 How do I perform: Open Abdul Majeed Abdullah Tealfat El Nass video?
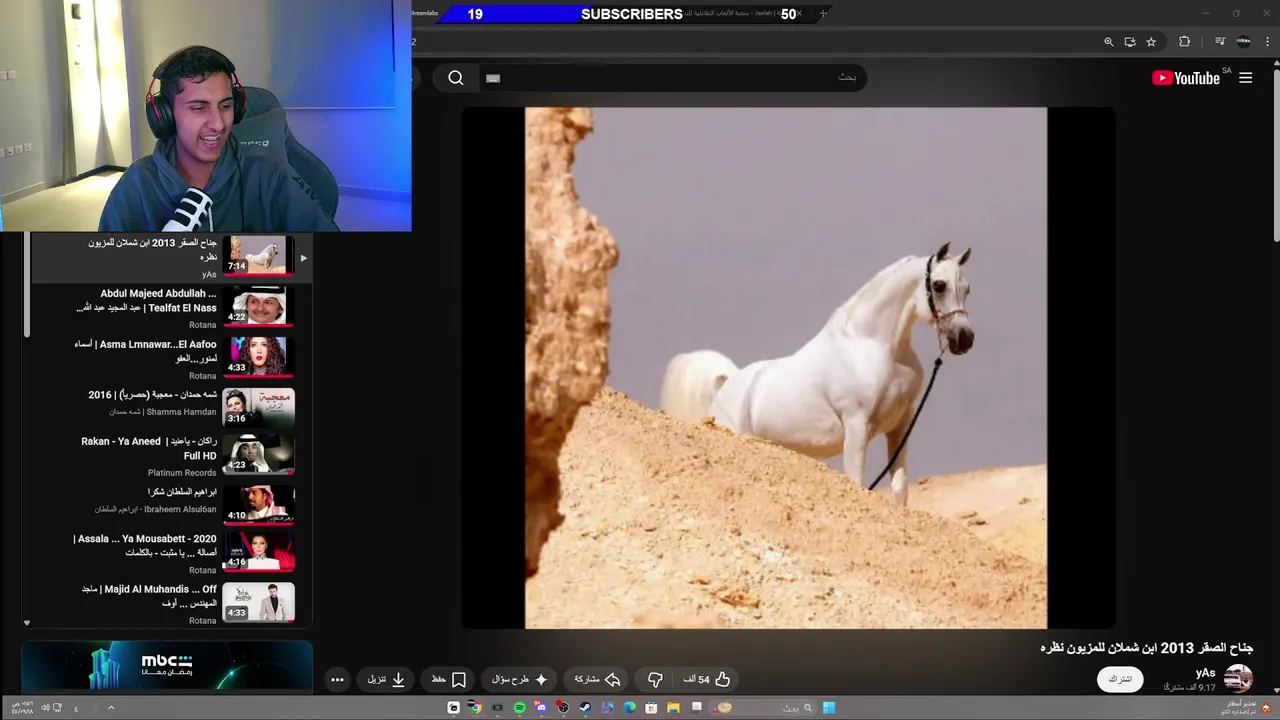point(259,306)
